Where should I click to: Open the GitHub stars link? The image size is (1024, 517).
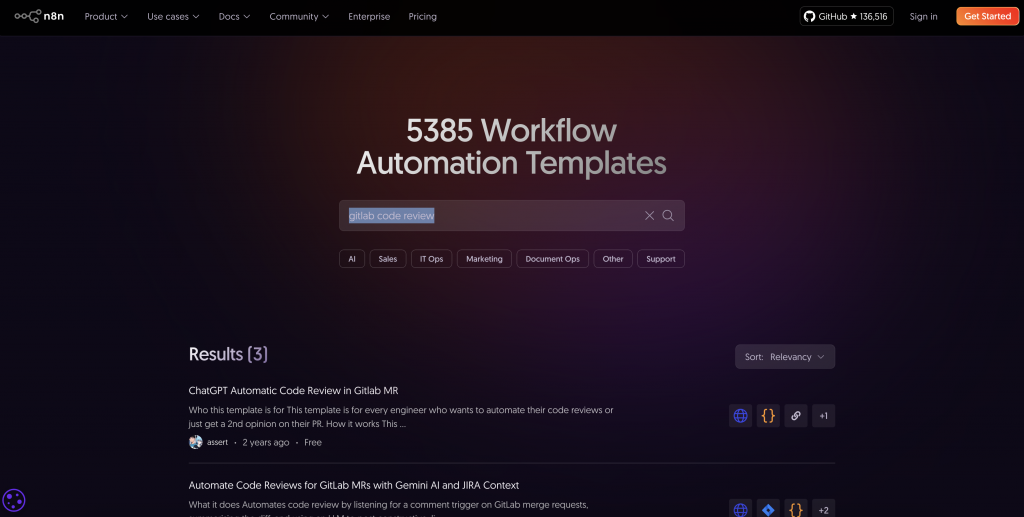click(x=846, y=16)
